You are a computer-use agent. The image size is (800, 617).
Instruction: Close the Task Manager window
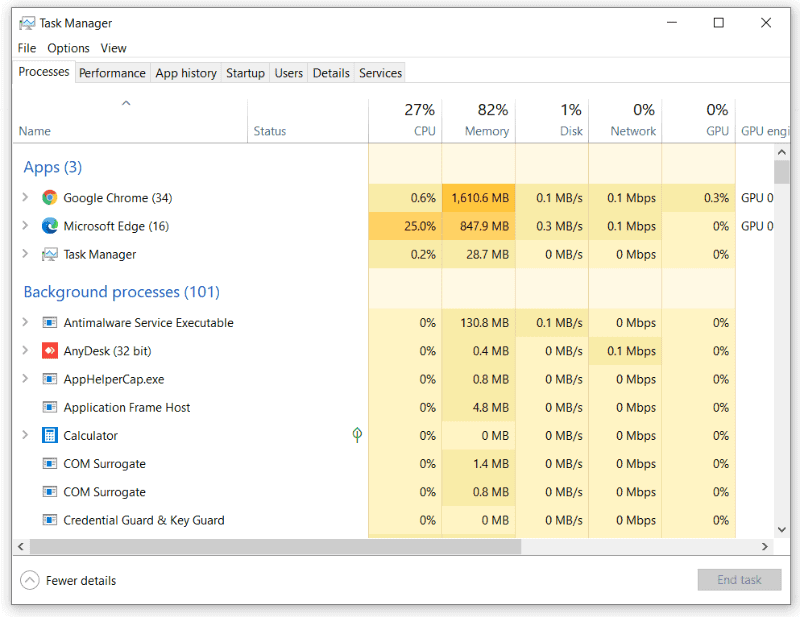(x=766, y=23)
